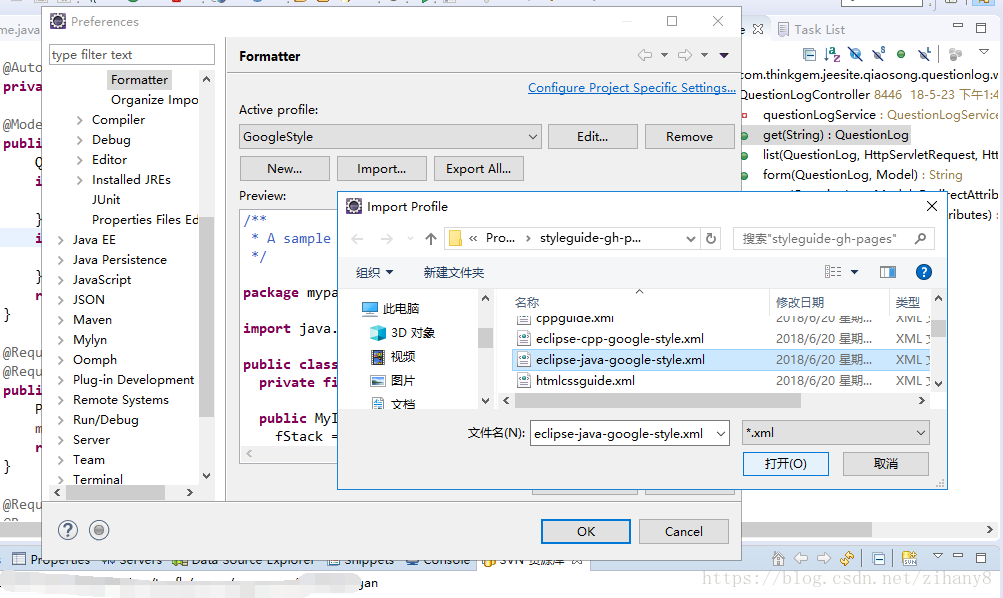Select eclipse-cpp-google-style.xml file
The width and height of the screenshot is (1003, 598).
click(619, 339)
